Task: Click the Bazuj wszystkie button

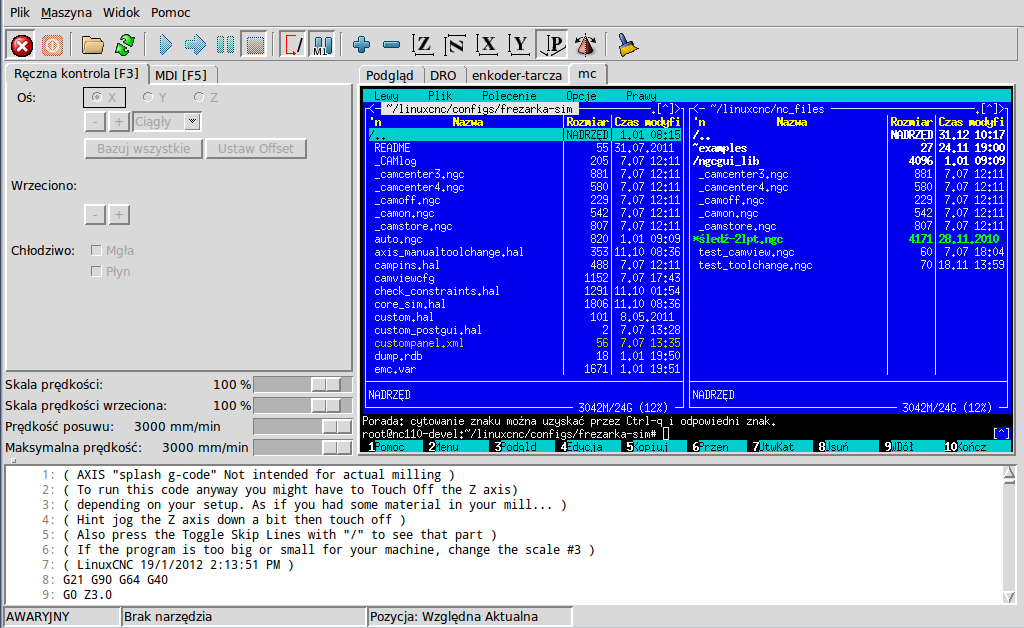Action: [144, 148]
